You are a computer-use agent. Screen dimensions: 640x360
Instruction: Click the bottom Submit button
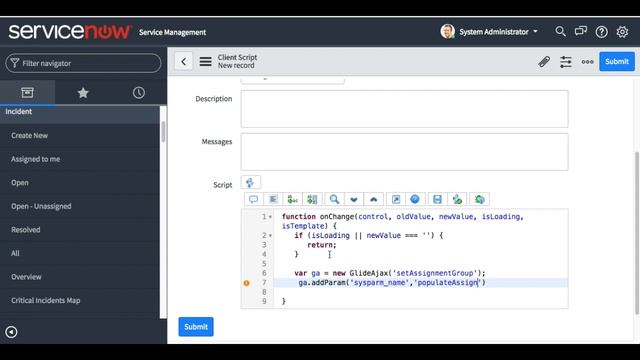pos(196,327)
